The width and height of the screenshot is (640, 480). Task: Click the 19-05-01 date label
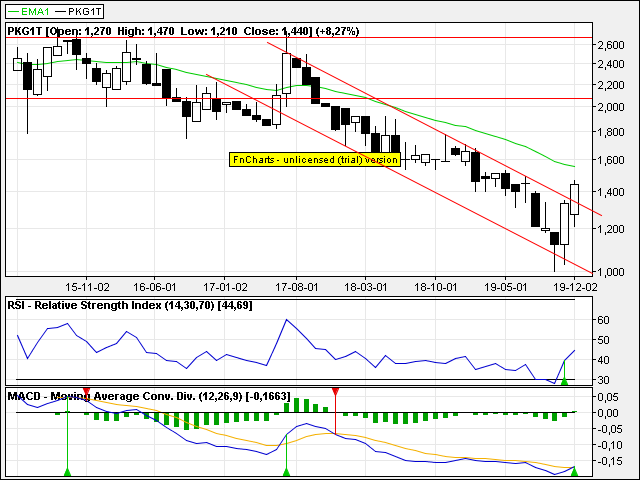(x=505, y=287)
